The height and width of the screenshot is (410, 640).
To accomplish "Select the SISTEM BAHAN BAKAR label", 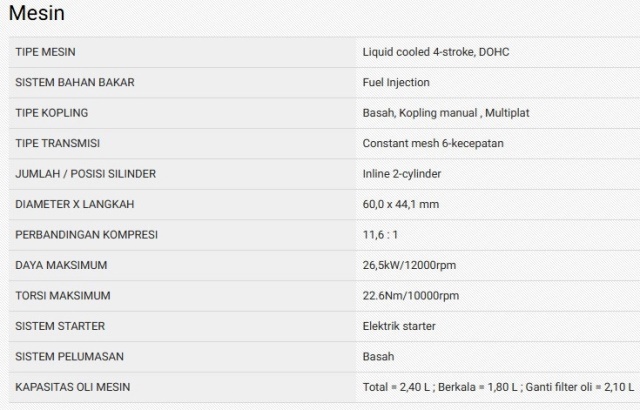I will point(75,82).
